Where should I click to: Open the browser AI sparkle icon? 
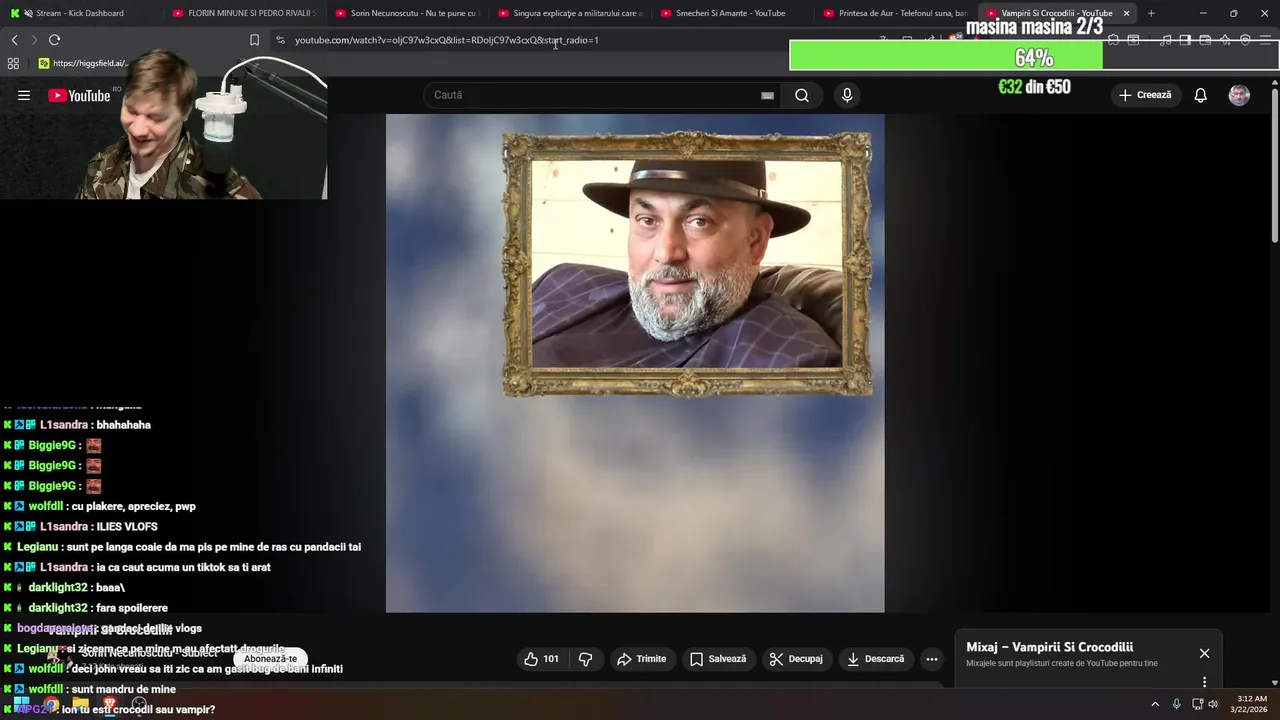tap(1225, 40)
